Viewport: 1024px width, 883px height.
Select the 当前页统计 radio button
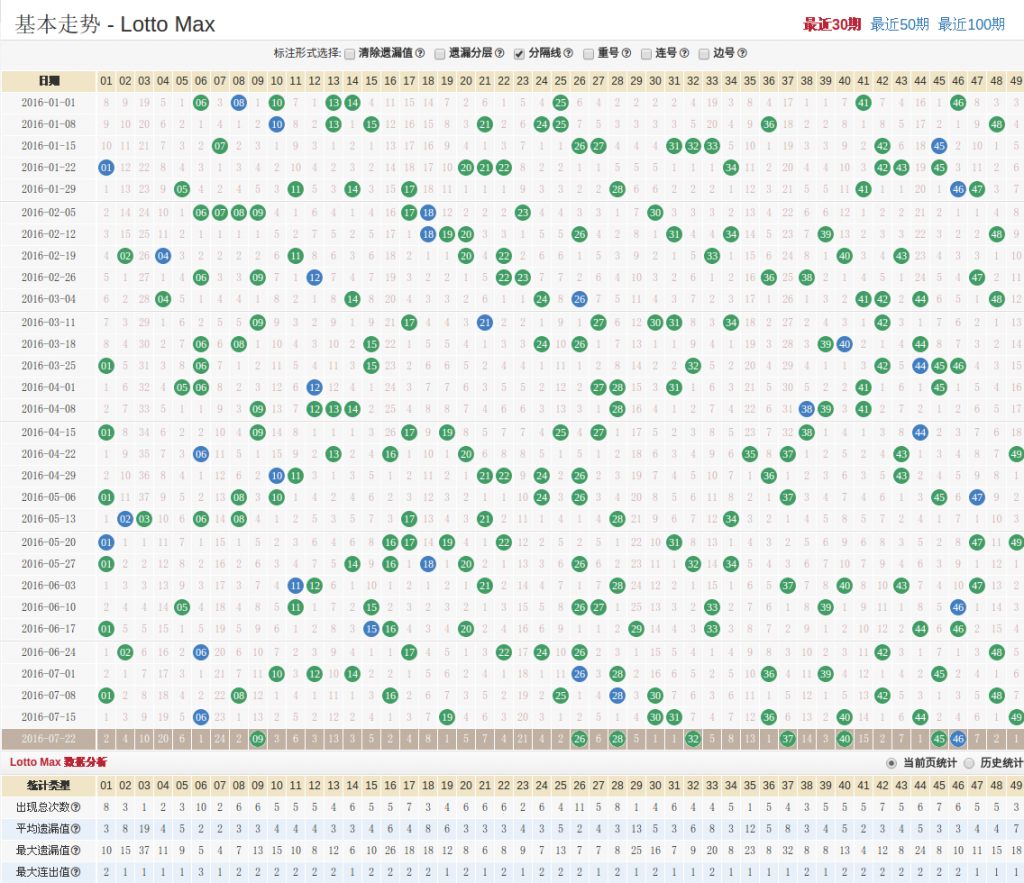891,763
